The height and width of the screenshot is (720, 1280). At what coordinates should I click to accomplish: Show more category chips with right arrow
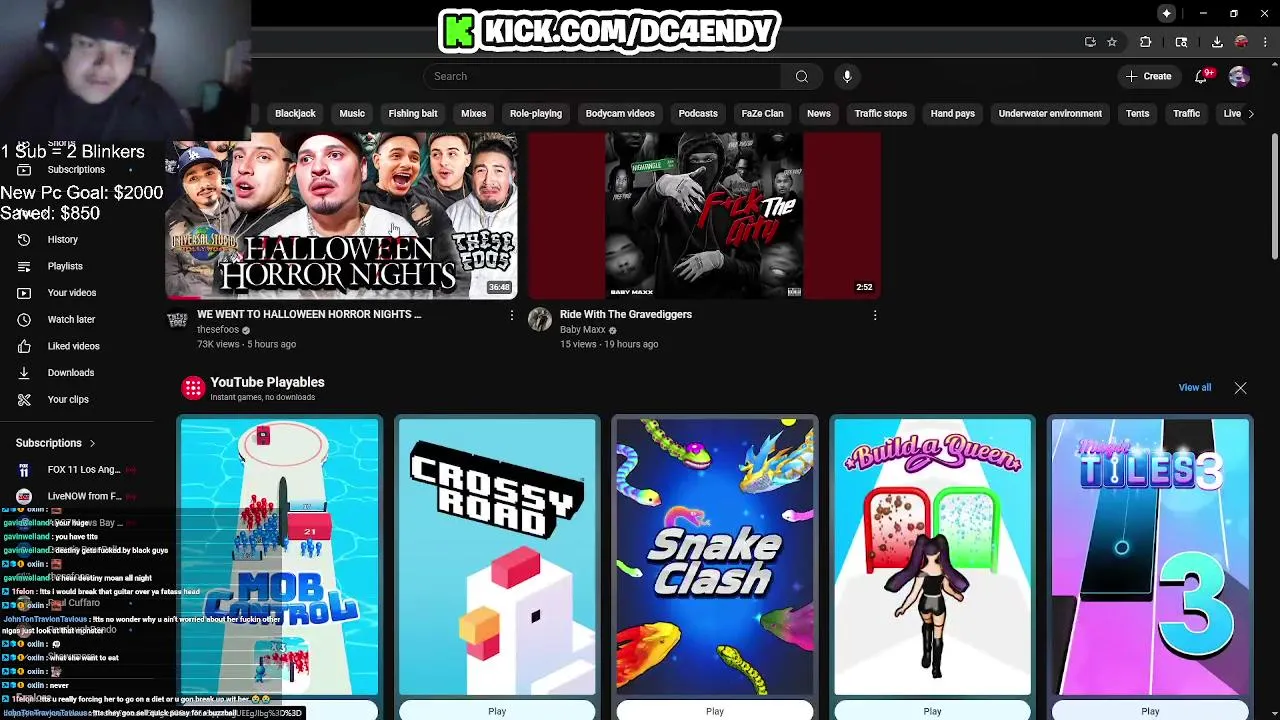[x=1251, y=114]
